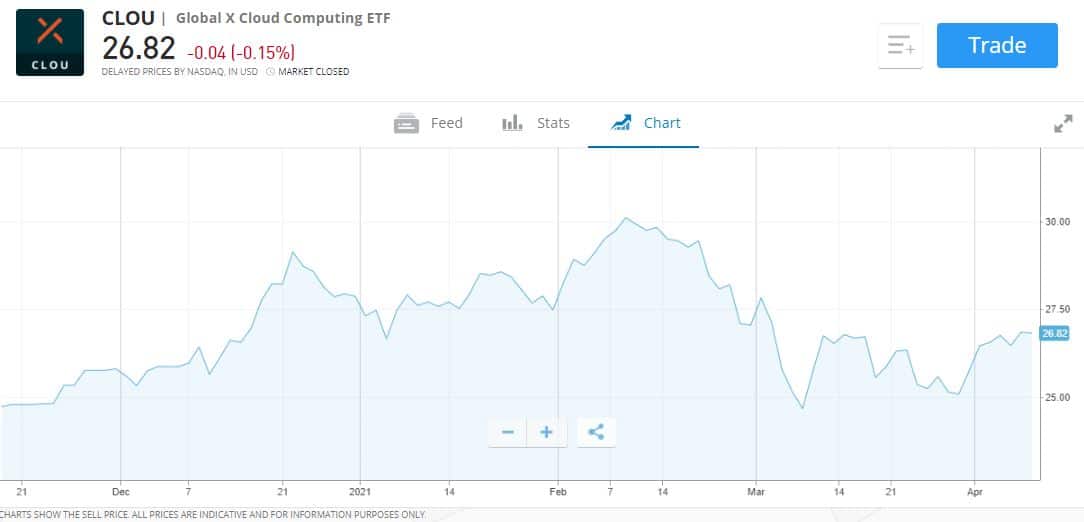Click the Global X Cloud Computing ETF title

point(283,18)
